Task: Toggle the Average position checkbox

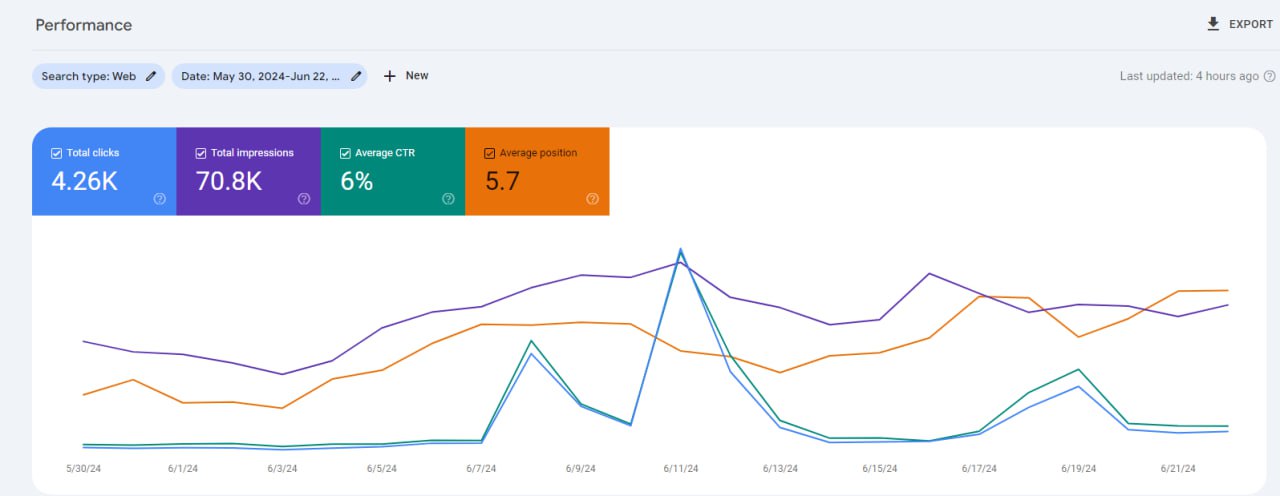Action: click(489, 153)
